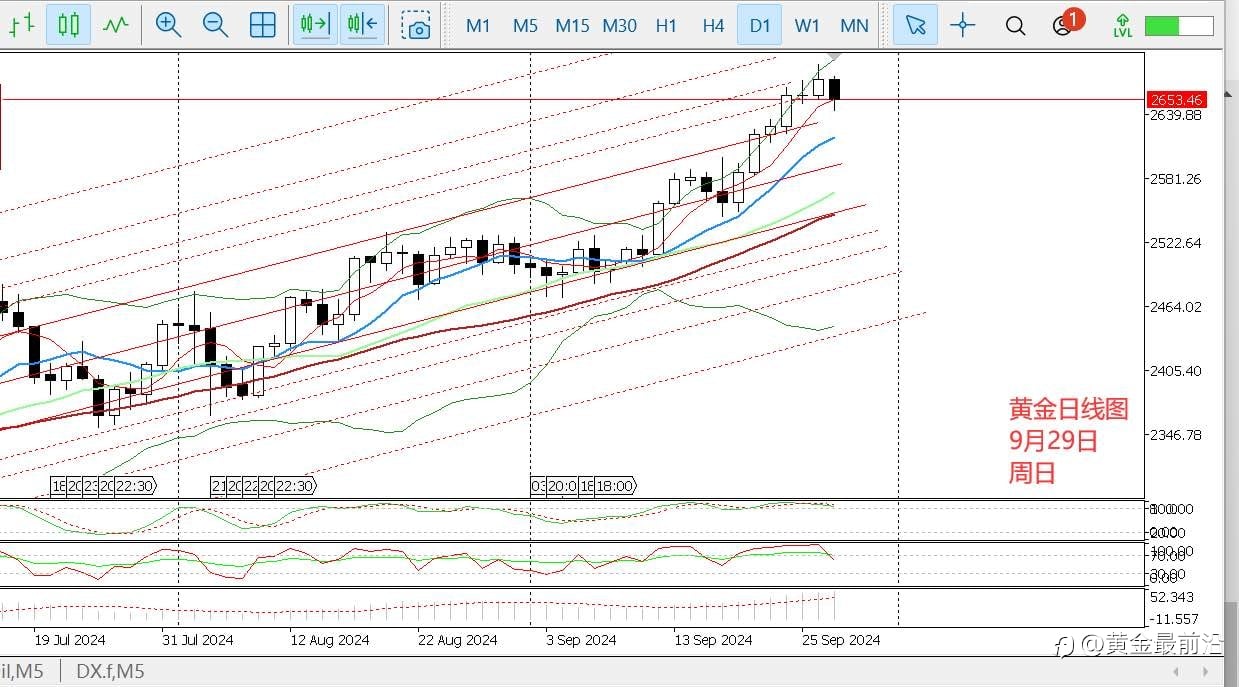Open the search magnifier
The height and width of the screenshot is (687, 1239).
(1015, 25)
